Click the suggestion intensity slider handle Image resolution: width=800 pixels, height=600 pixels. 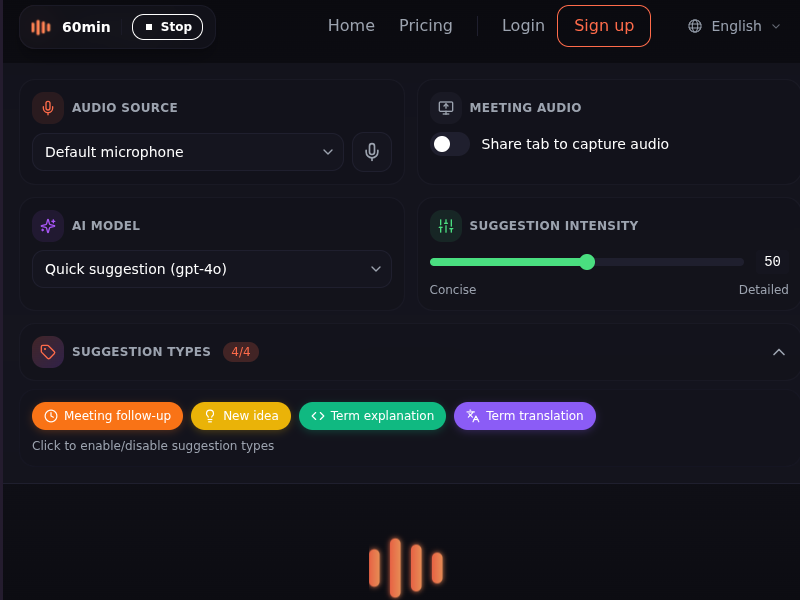pyautogui.click(x=587, y=262)
